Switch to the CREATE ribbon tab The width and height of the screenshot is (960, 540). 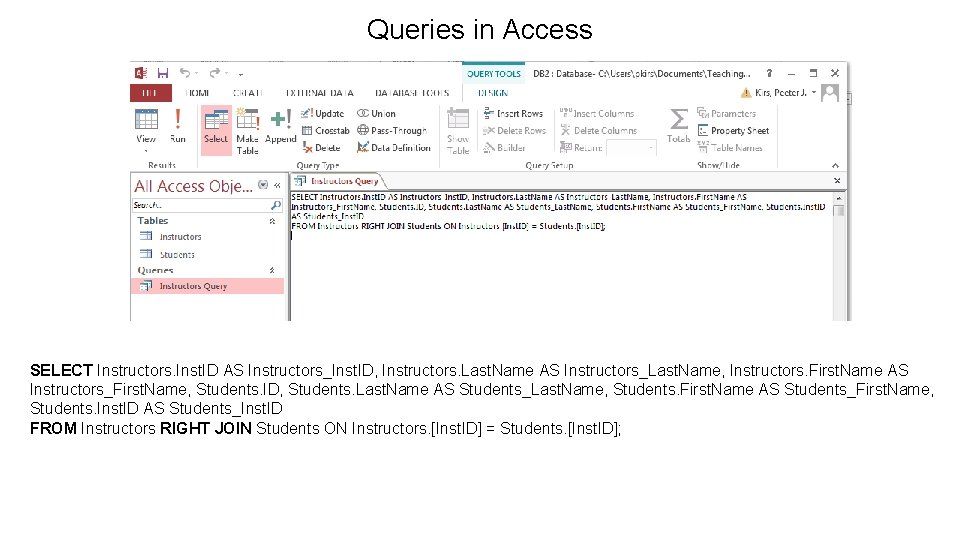pos(247,93)
